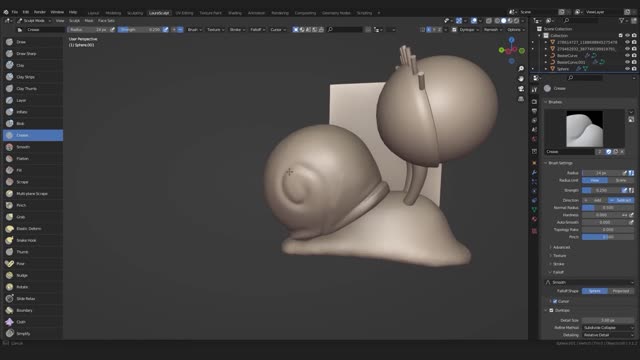Select the Snake Hook brush
Screen dimensions: 640x360
pos(33,240)
